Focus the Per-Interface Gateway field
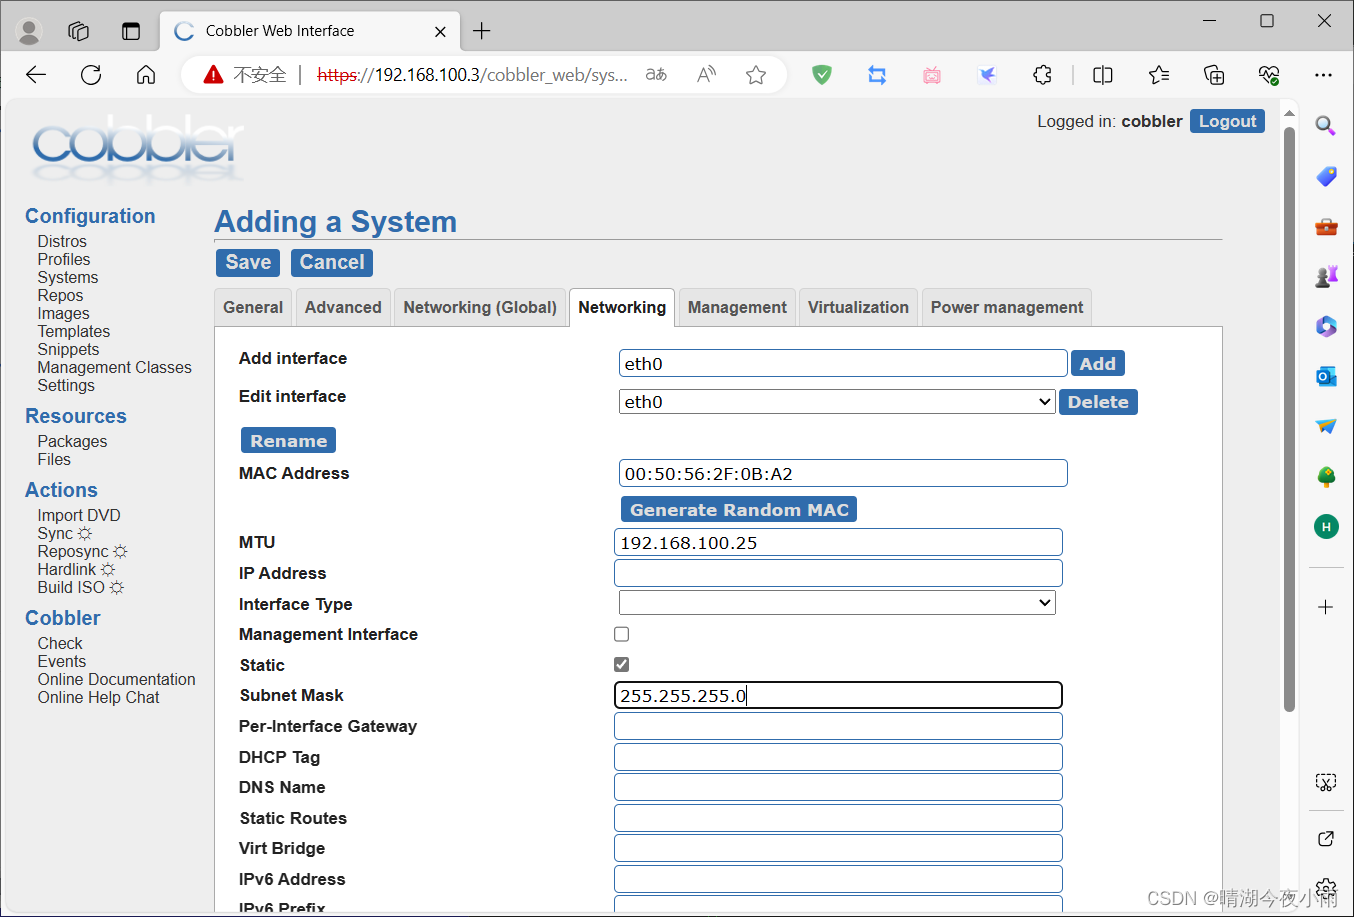 click(838, 726)
